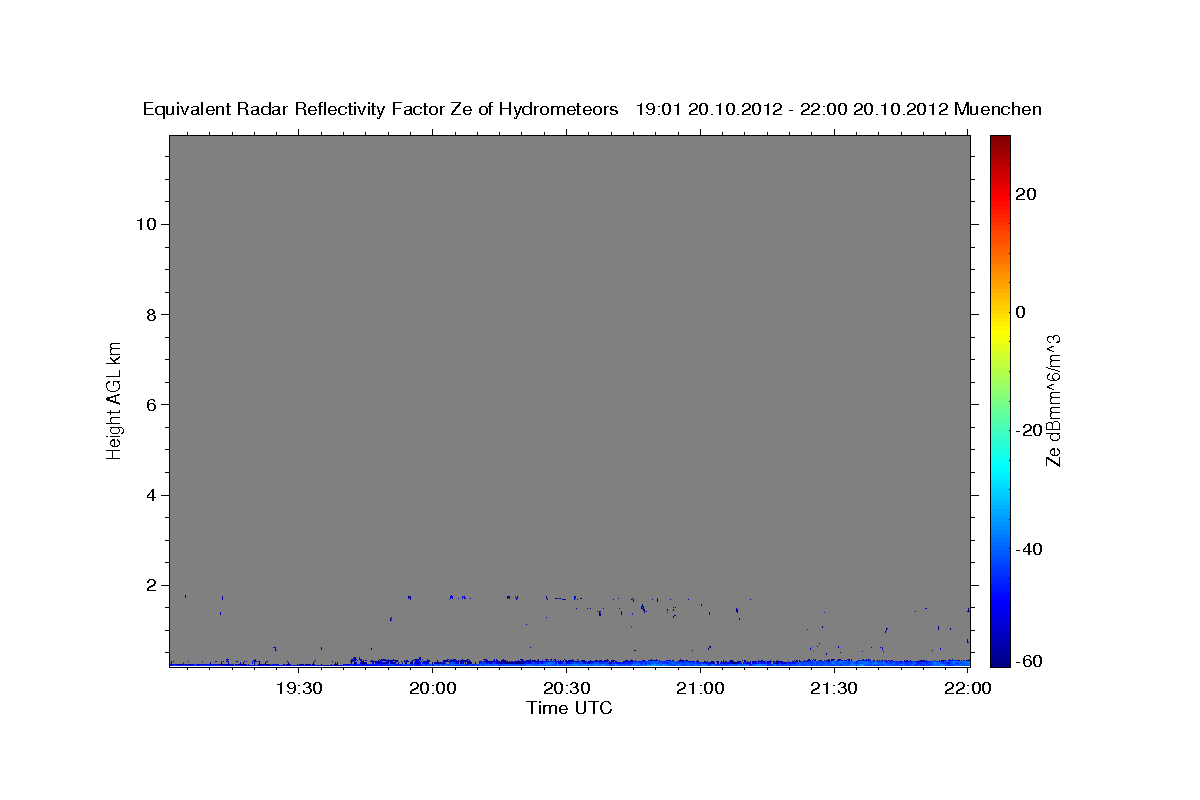Click the station name 'Muenchen' in the title
Screen dimensions: 1200x800
coord(998,110)
